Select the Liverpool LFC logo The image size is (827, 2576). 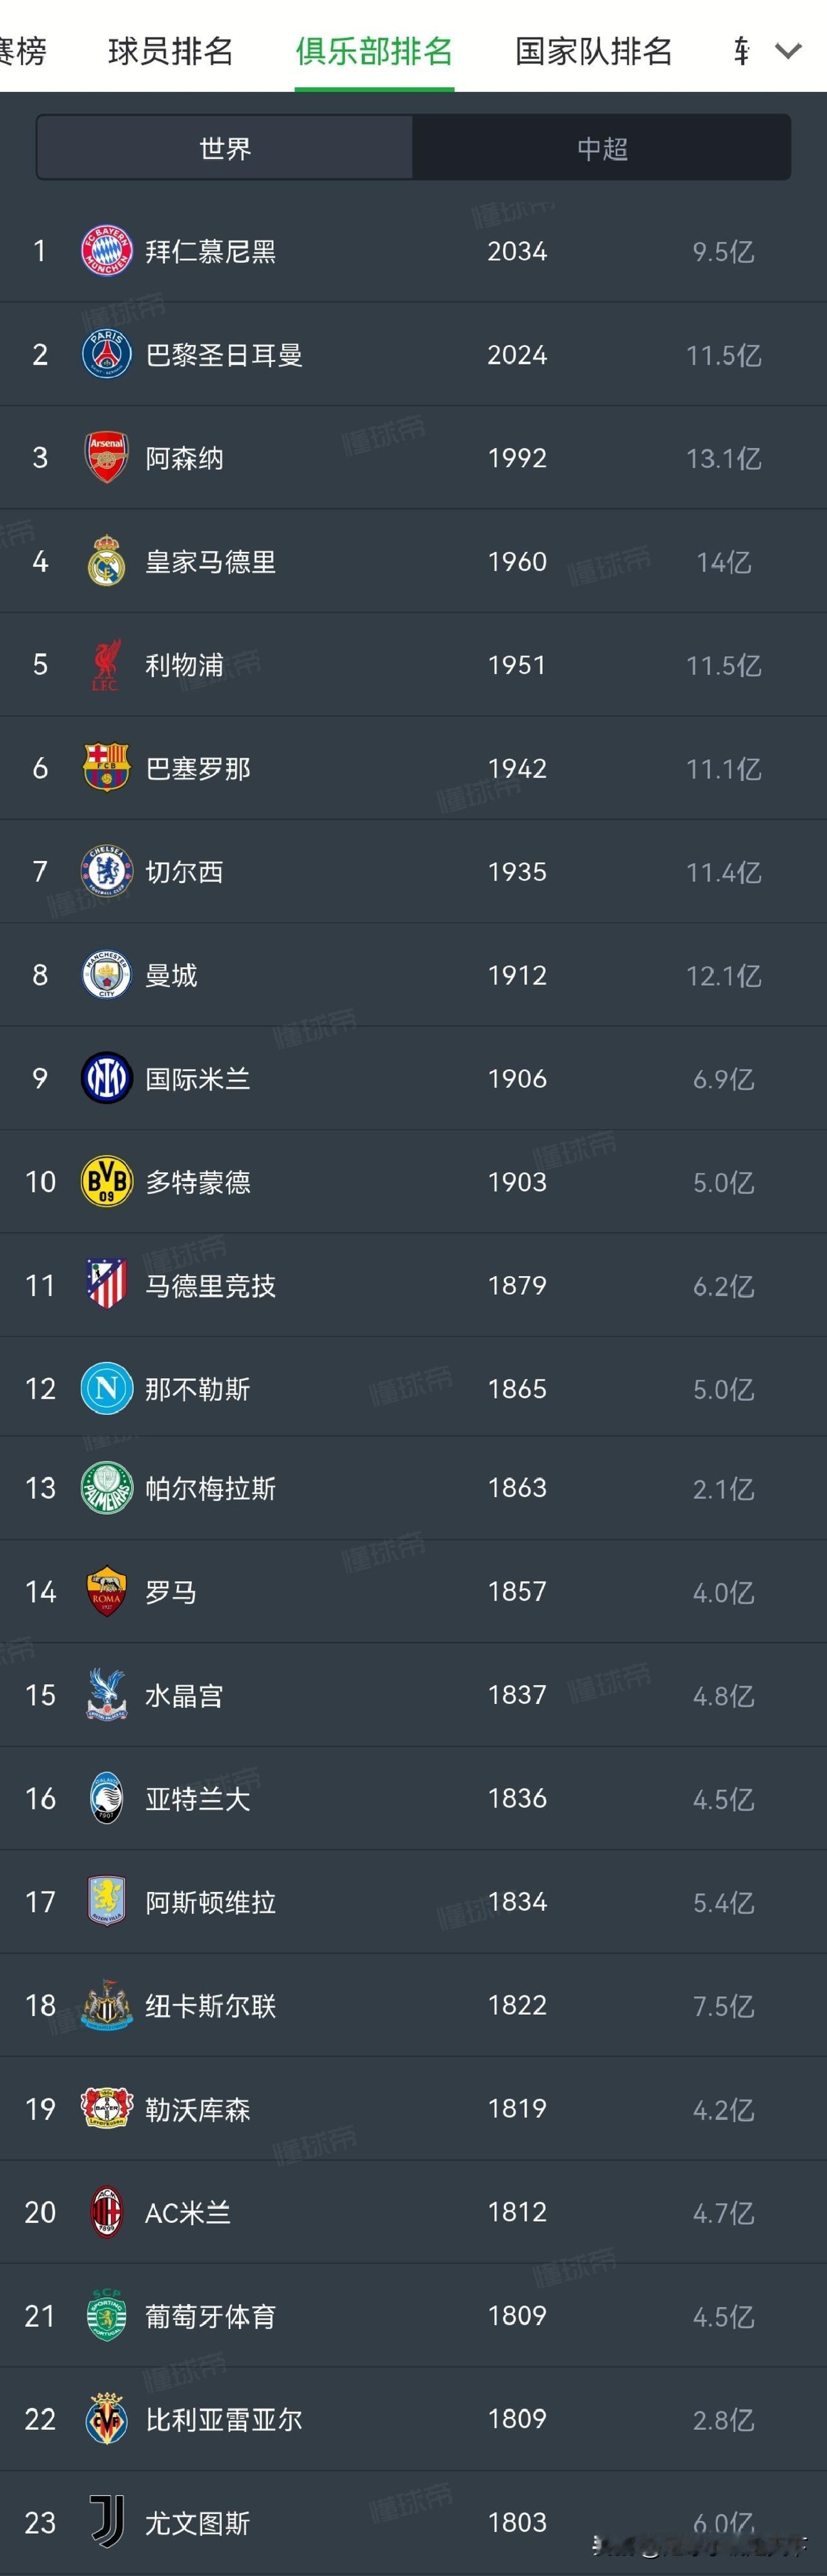click(x=106, y=665)
